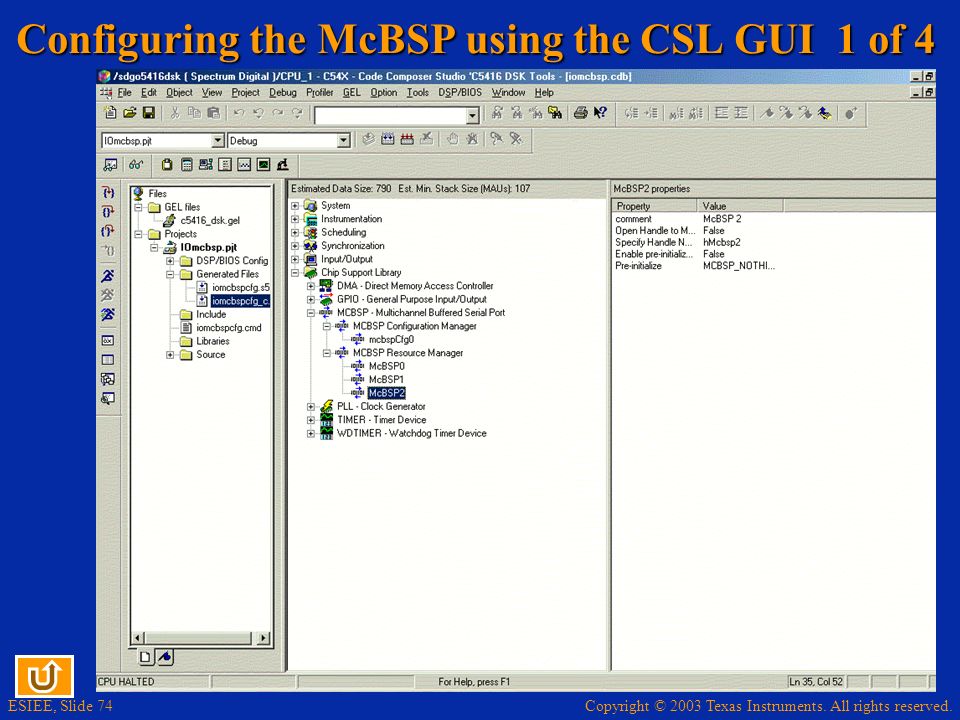The height and width of the screenshot is (720, 960).
Task: Select mcbspCfg0 configuration object
Action: 391,339
